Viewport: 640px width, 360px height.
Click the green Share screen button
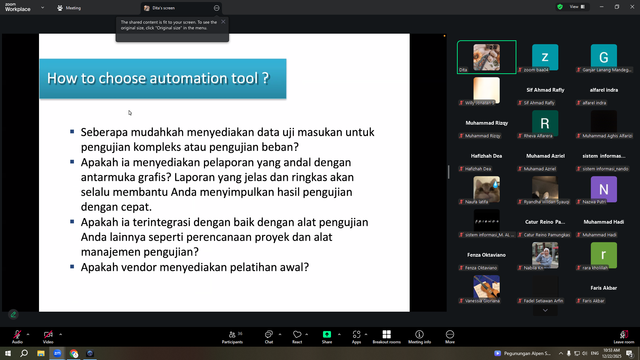pos(327,336)
